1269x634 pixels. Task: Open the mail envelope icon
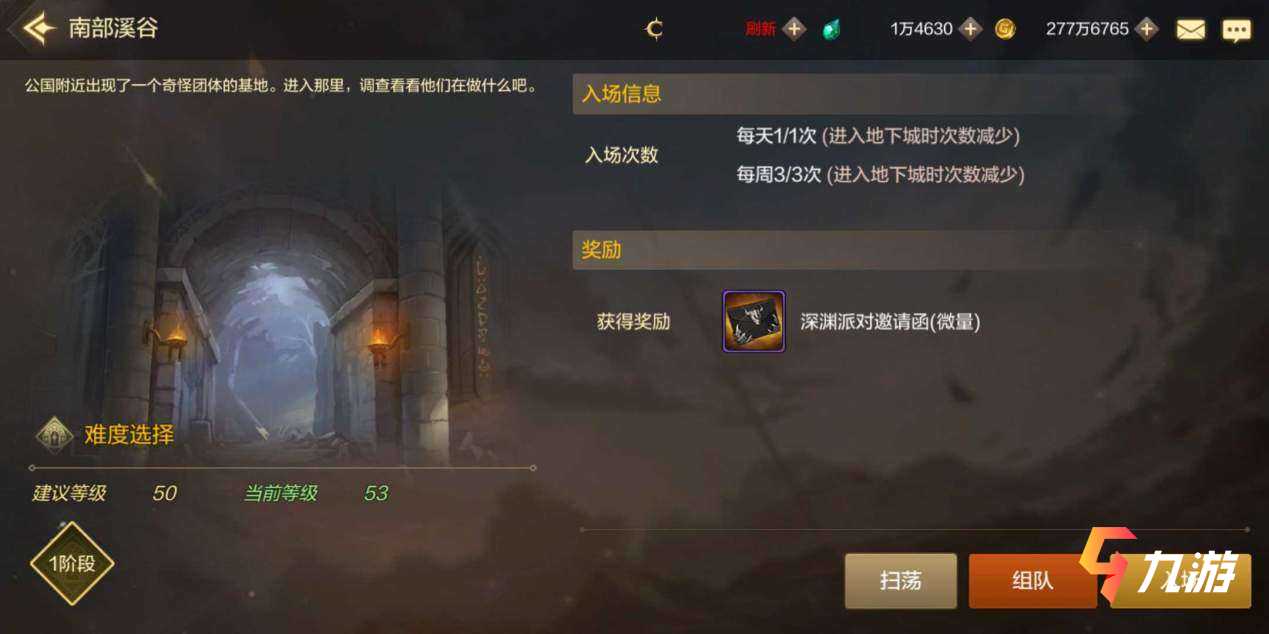click(x=1190, y=30)
